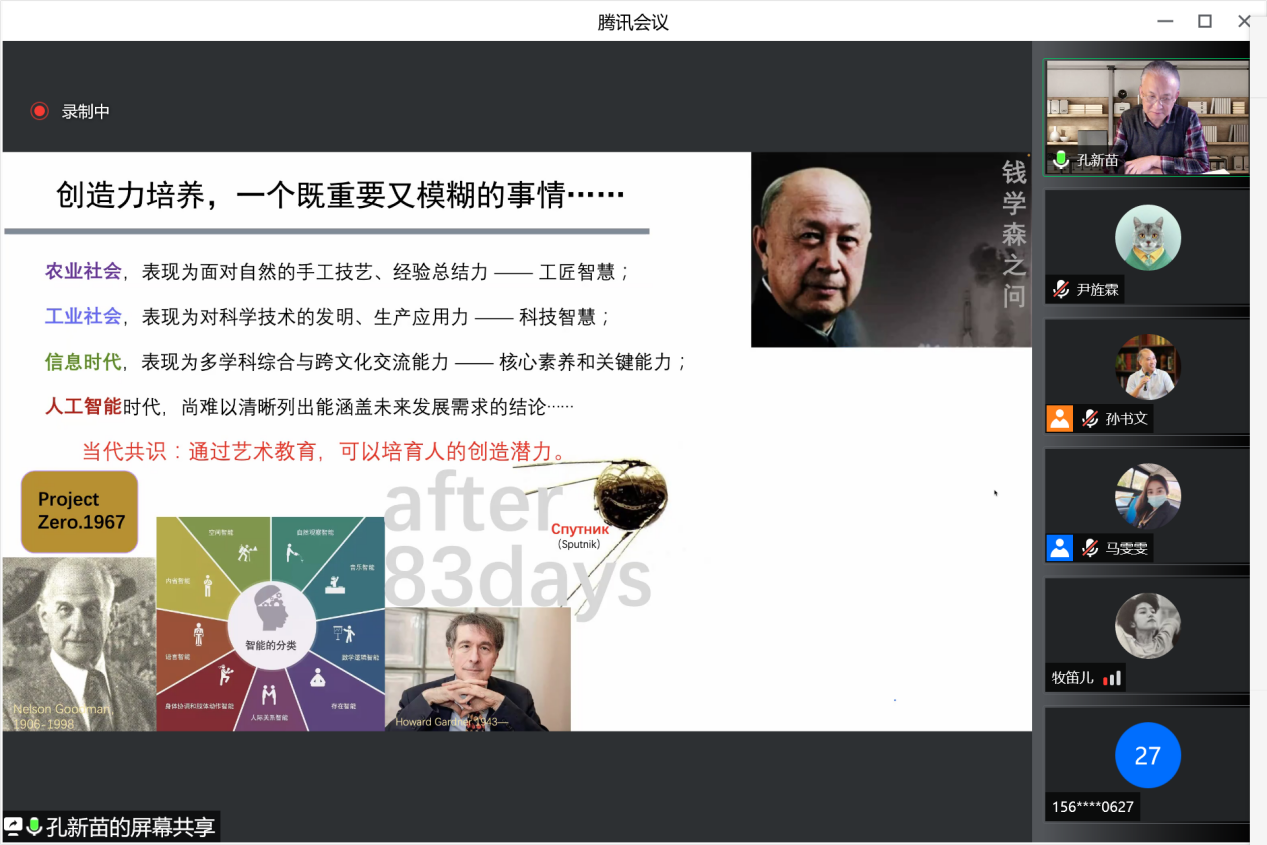Click the participant name 马雯雯
This screenshot has height=845, width=1267.
click(1127, 548)
